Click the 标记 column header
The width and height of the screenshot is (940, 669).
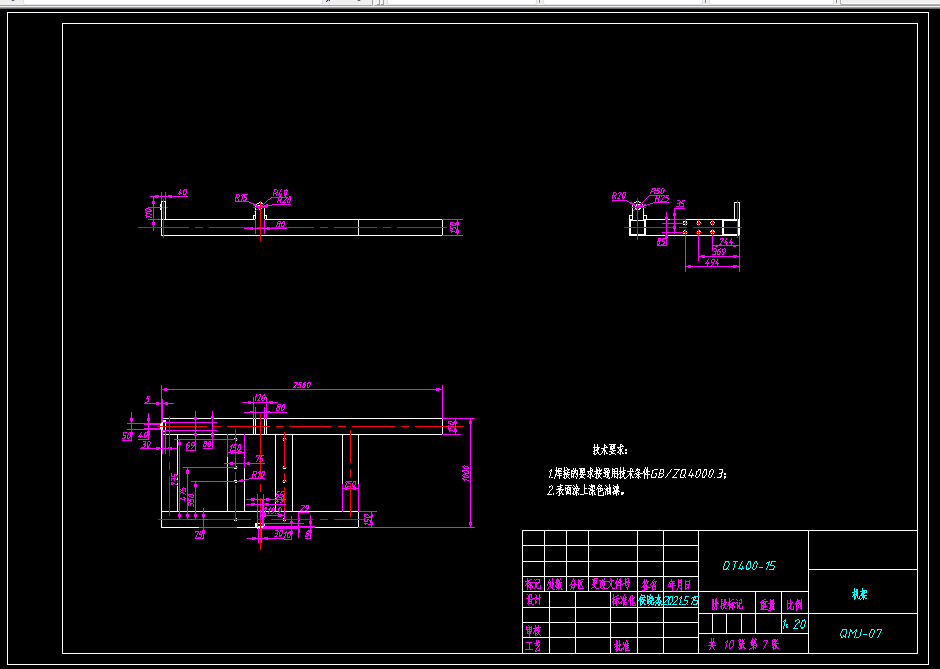coord(533,584)
